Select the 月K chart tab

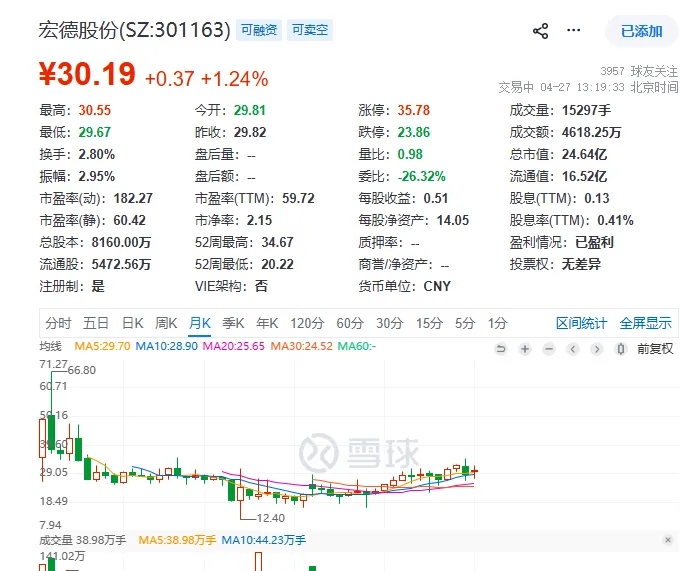pyautogui.click(x=200, y=323)
